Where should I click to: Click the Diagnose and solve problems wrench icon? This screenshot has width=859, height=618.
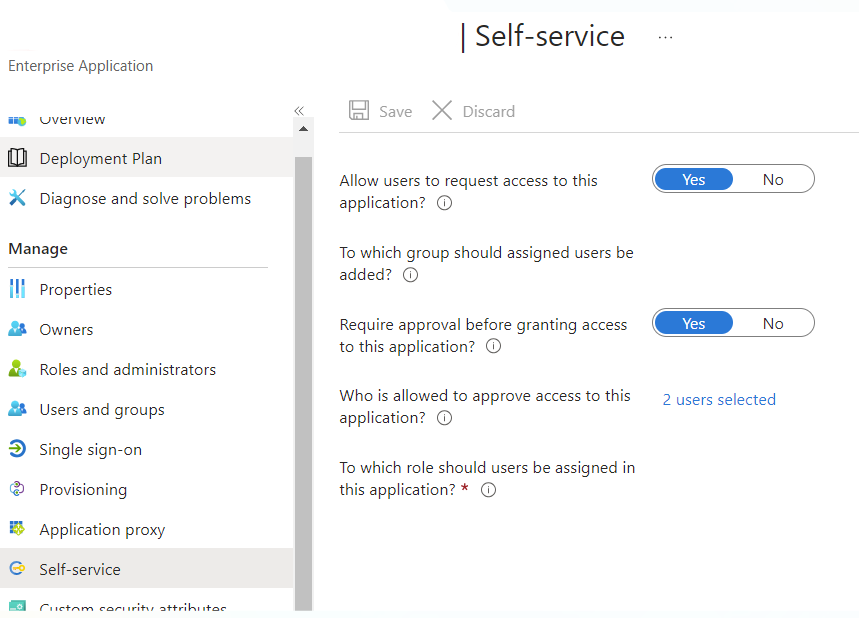point(17,198)
